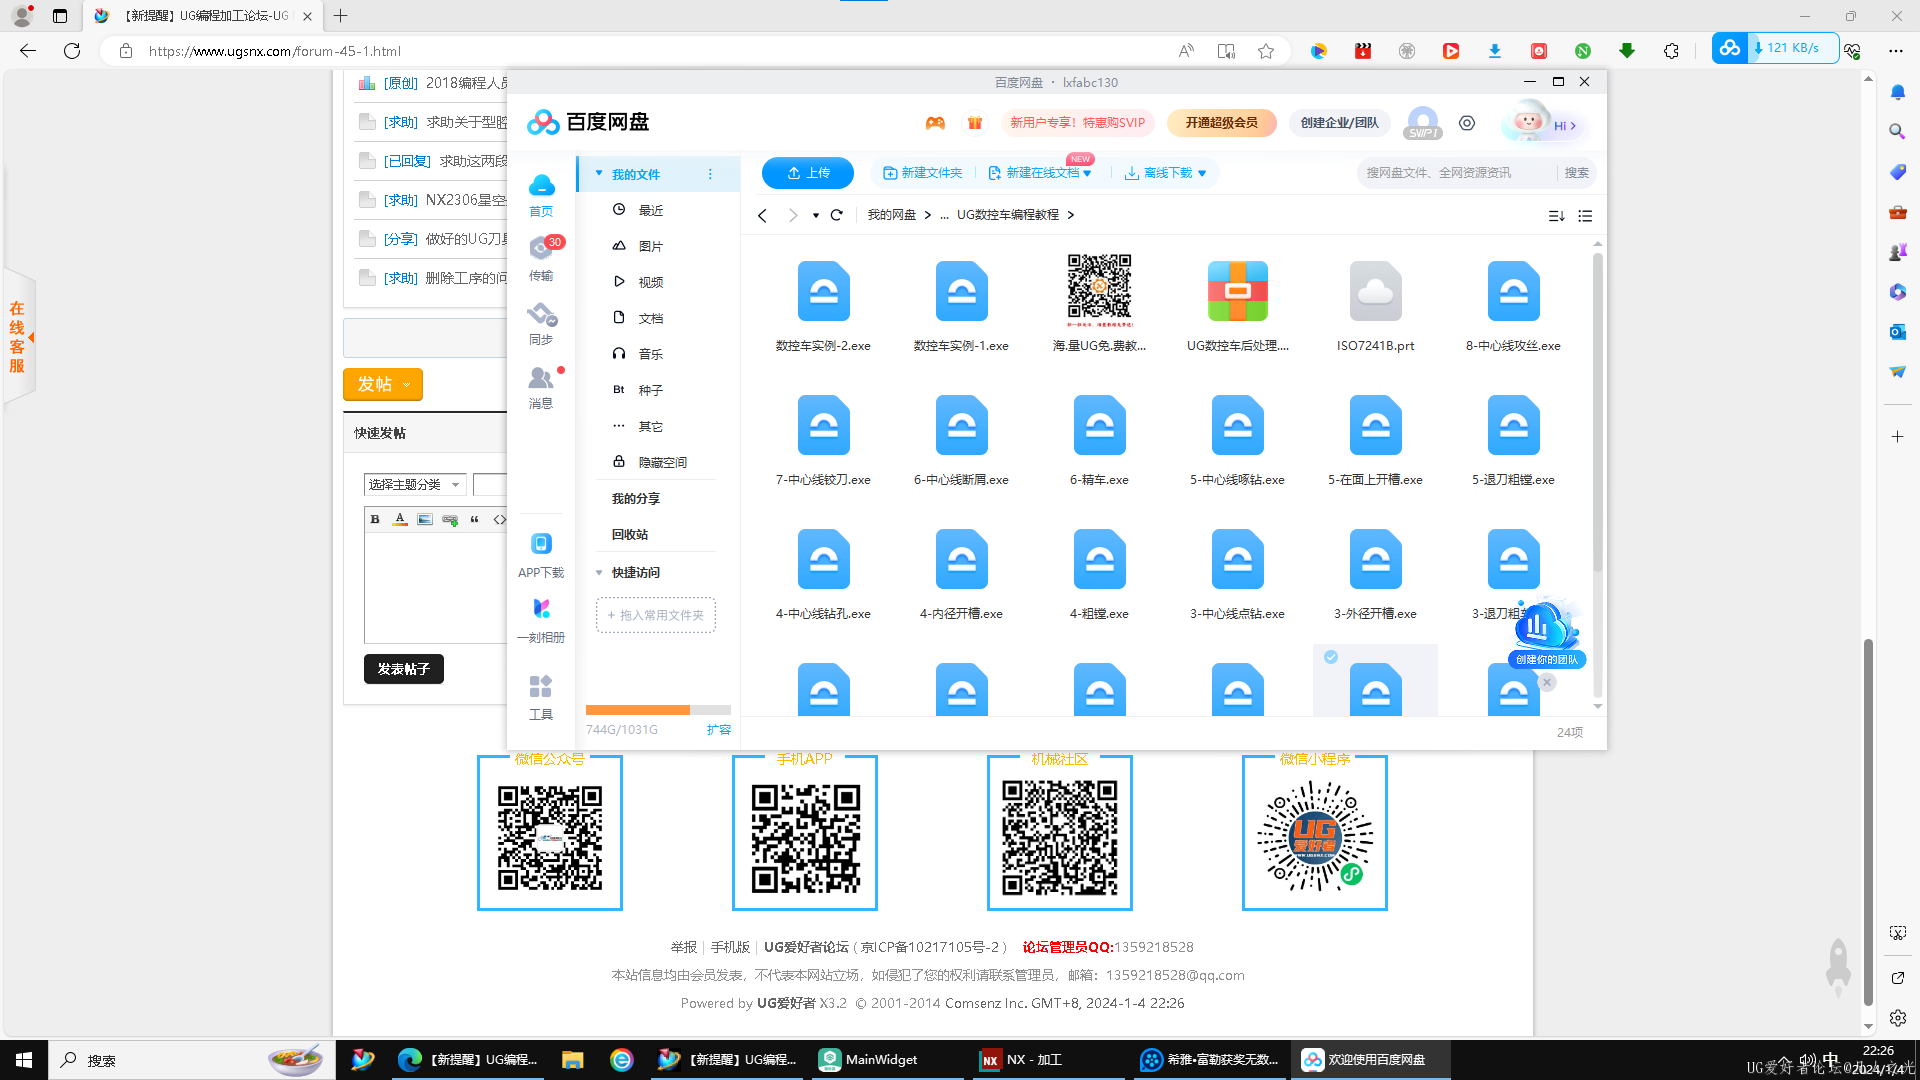Click 新用户专享 特惠购SVIP promotion
1920x1080 pixels.
1077,123
